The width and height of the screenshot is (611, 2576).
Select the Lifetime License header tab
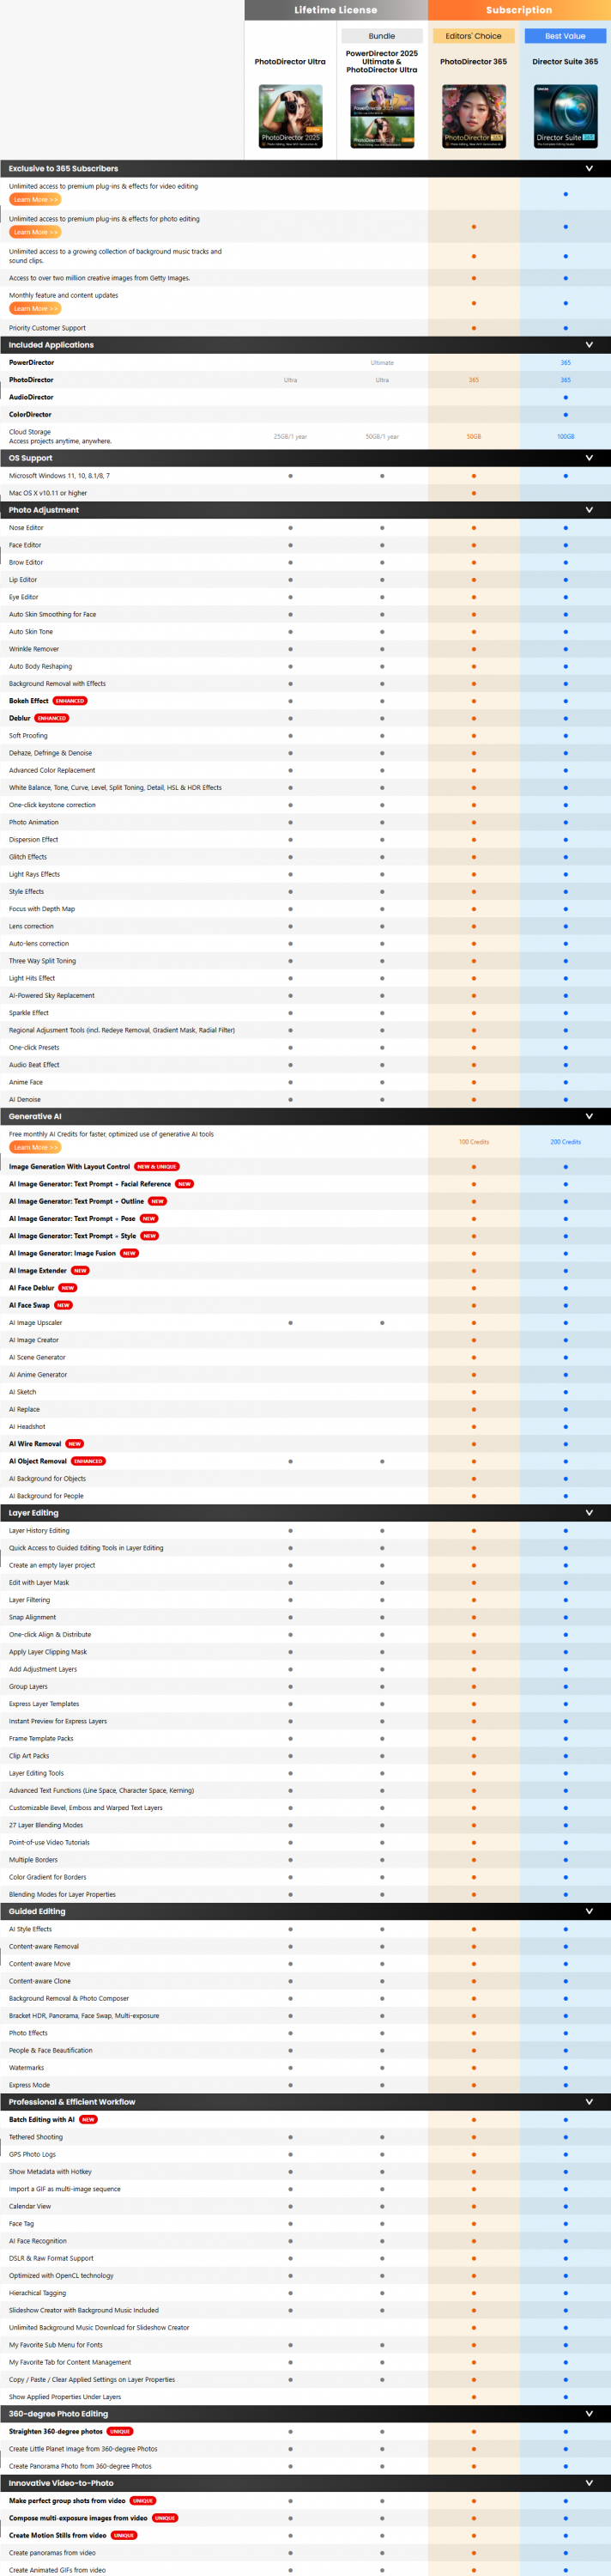pos(336,10)
